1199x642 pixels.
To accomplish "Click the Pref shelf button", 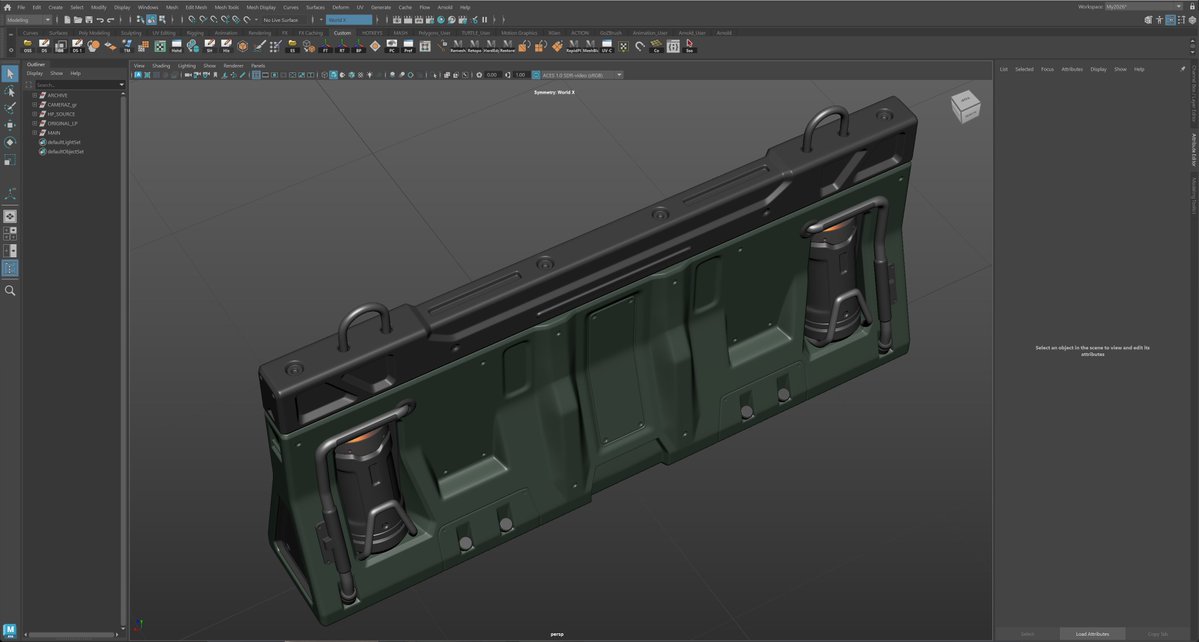I will 408,46.
